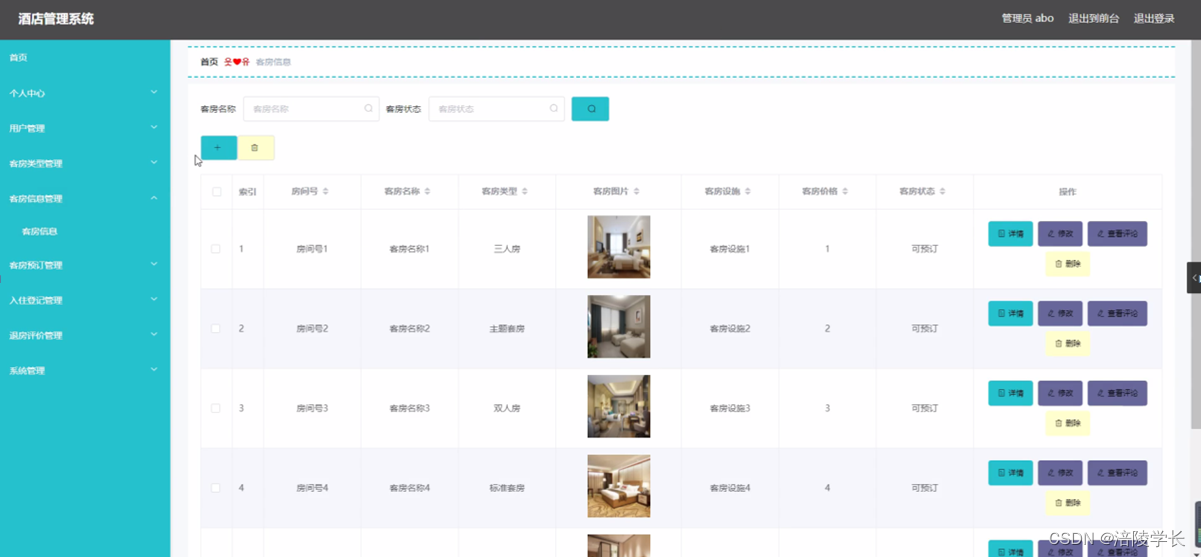Click 修改 for room 房间号4
The width and height of the screenshot is (1201, 557).
[1060, 473]
